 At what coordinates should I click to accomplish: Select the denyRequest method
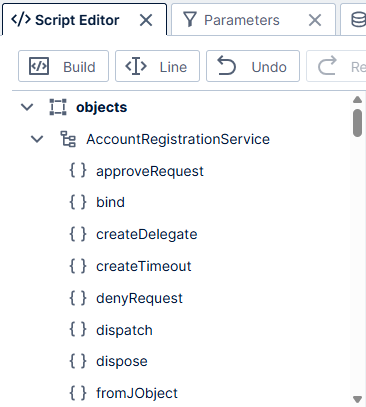pos(139,298)
